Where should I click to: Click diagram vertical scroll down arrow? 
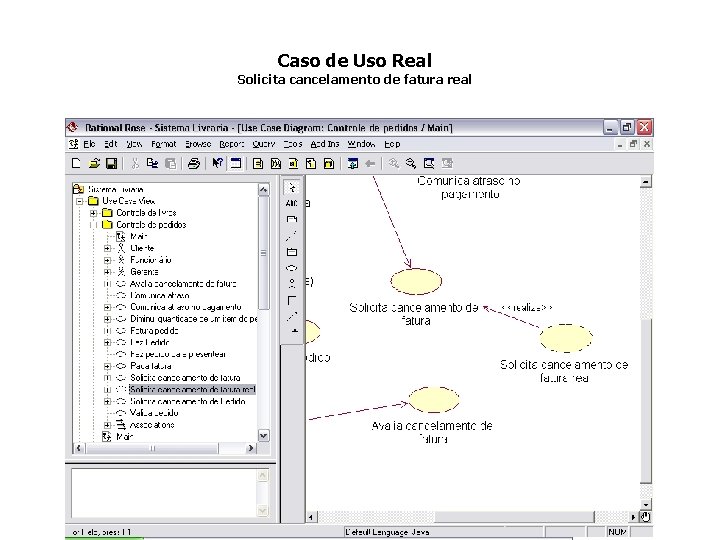pyautogui.click(x=646, y=505)
